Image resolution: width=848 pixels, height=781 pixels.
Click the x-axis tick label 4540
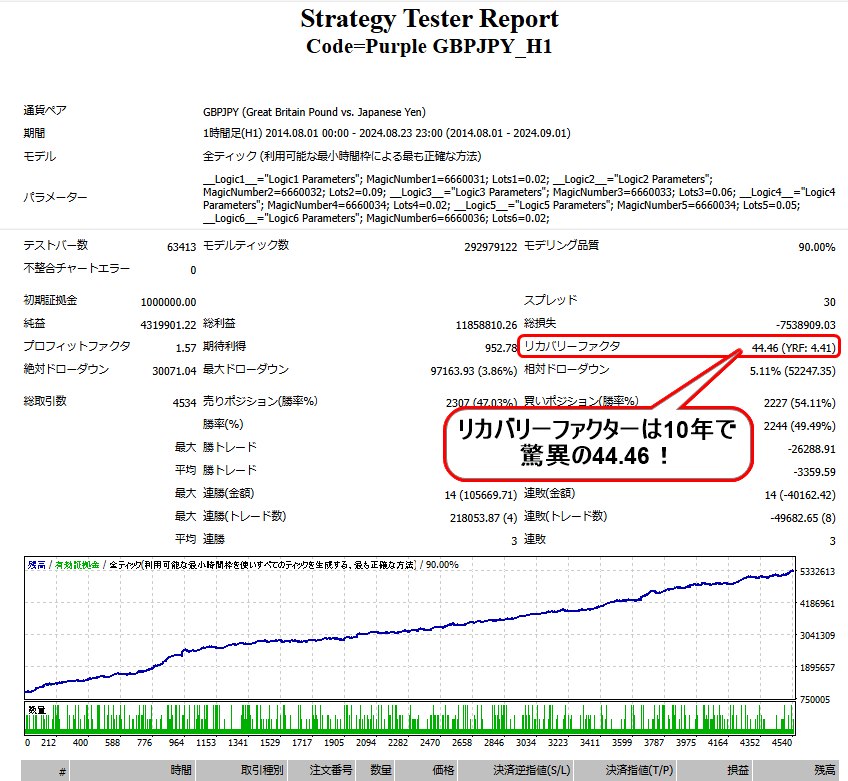coord(781,743)
